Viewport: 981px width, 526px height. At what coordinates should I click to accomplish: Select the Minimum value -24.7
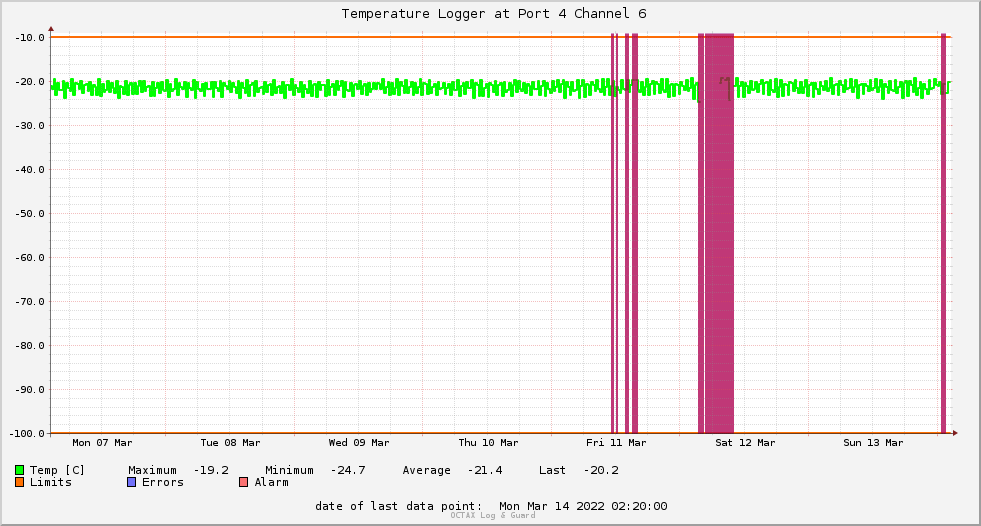point(348,470)
